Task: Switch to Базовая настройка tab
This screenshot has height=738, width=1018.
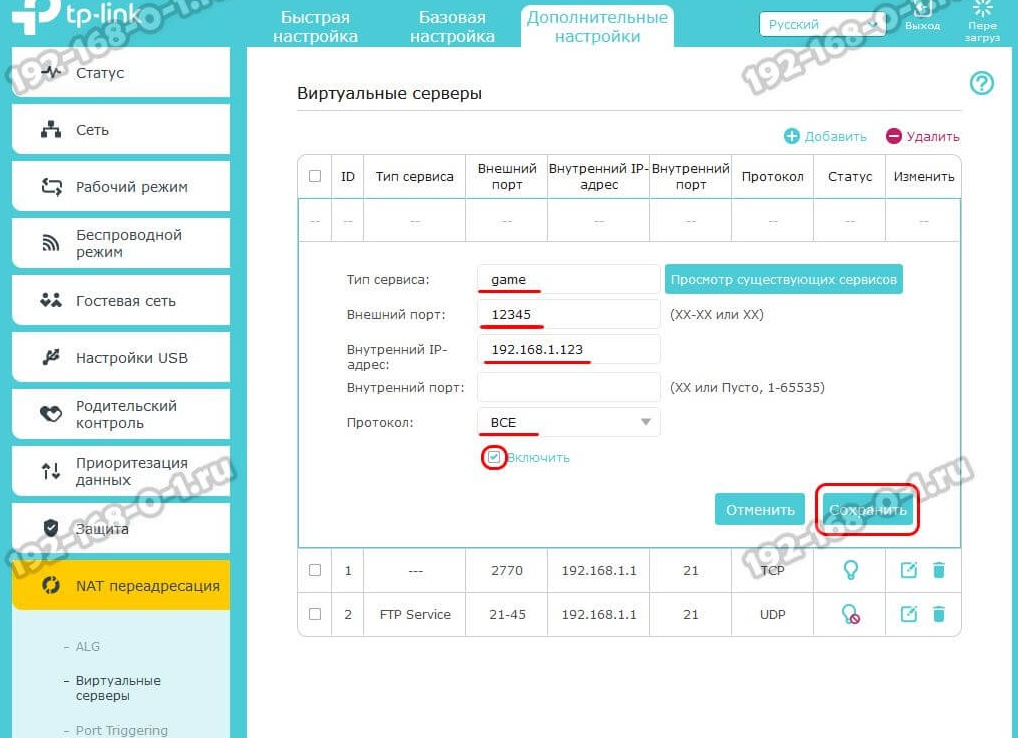Action: 453,27
